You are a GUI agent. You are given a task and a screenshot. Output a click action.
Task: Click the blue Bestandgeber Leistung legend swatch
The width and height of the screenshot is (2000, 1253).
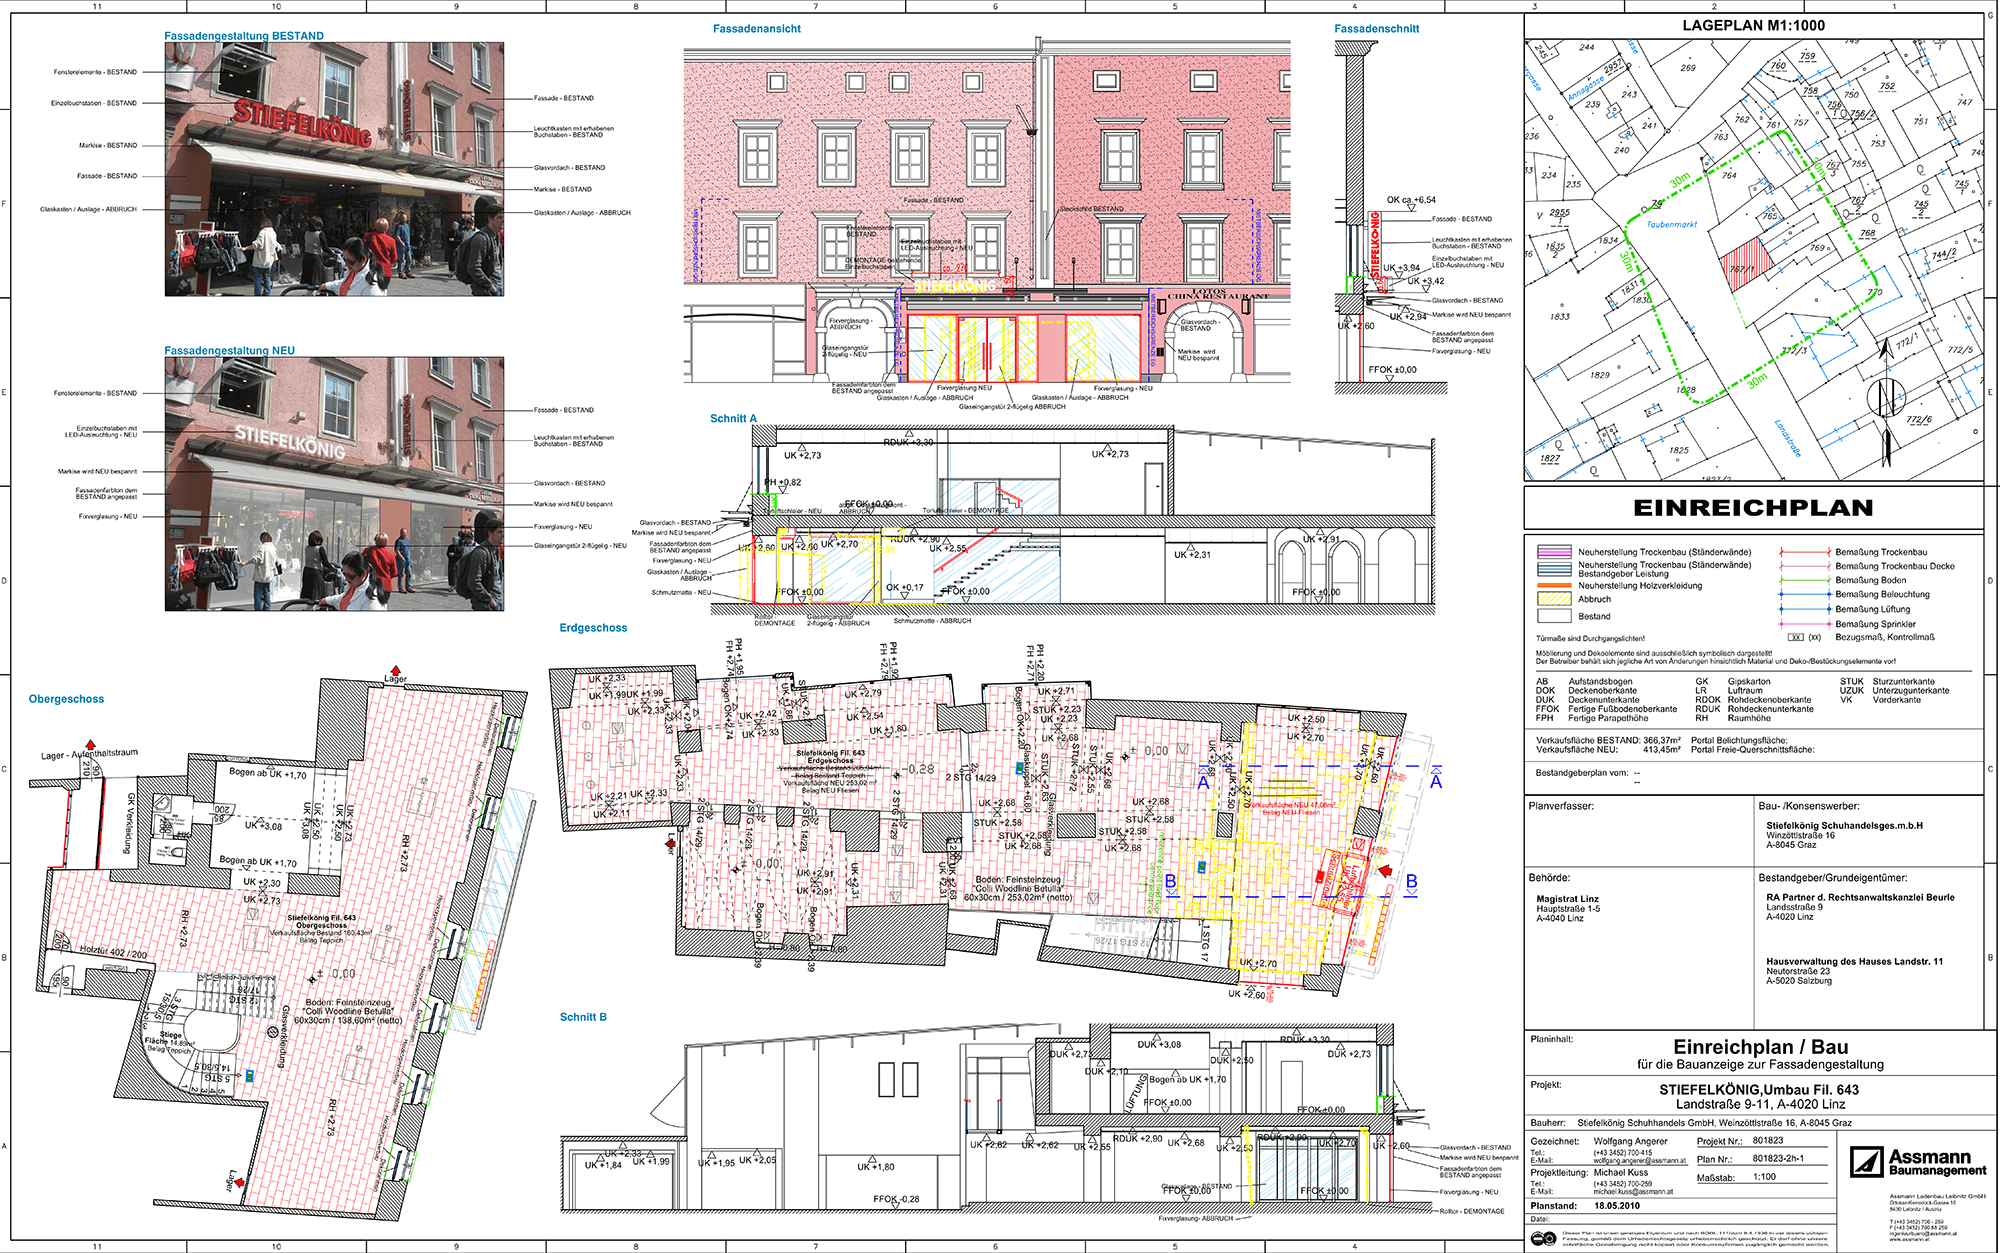(x=1554, y=569)
